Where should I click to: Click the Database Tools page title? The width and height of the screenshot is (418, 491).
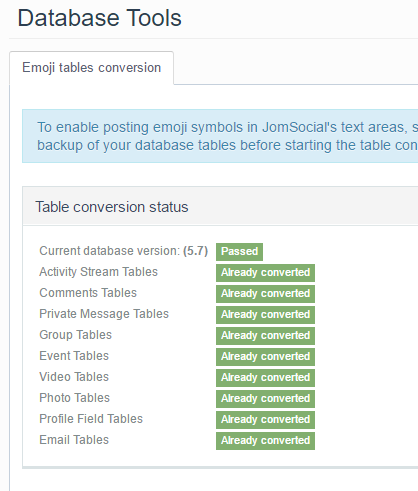click(x=99, y=18)
